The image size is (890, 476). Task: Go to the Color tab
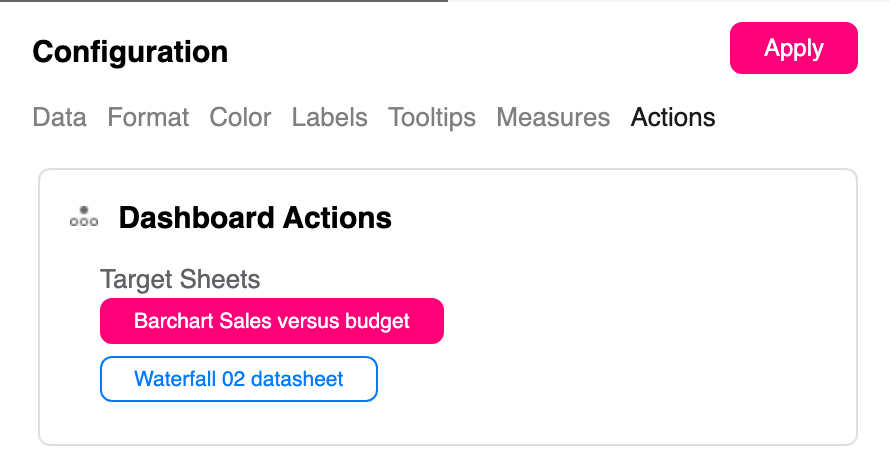click(x=240, y=118)
